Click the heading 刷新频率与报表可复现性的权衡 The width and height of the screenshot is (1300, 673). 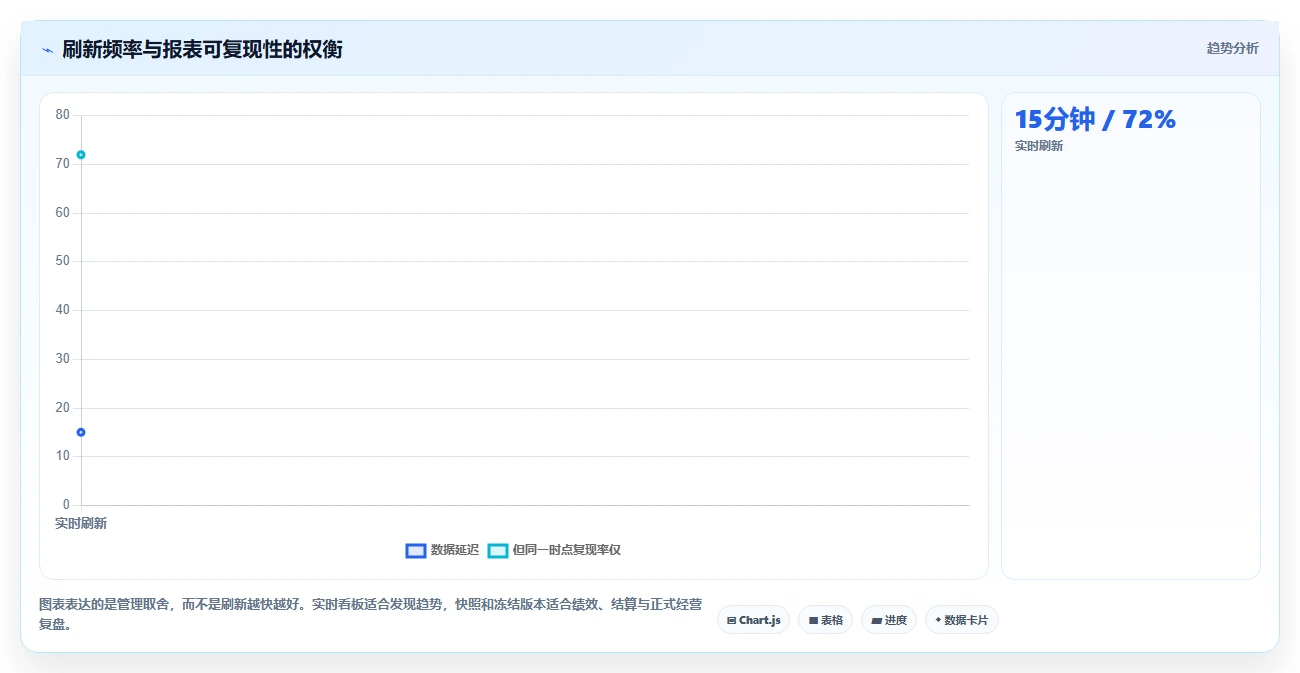202,49
